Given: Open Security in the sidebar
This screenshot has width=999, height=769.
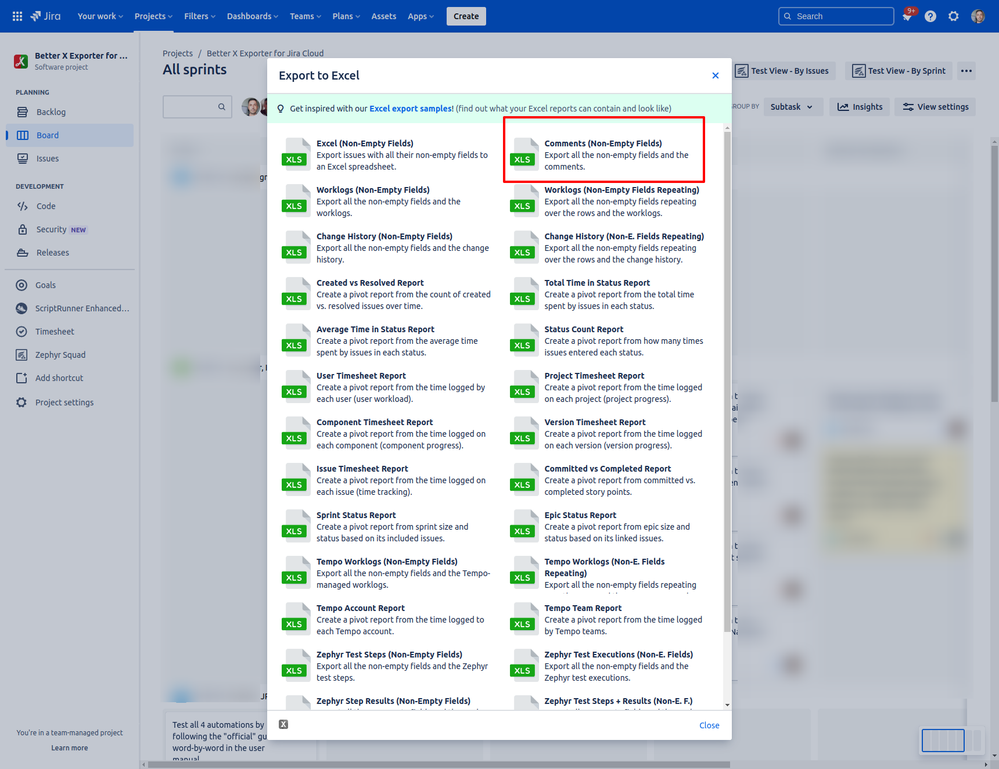Looking at the screenshot, I should (70, 229).
